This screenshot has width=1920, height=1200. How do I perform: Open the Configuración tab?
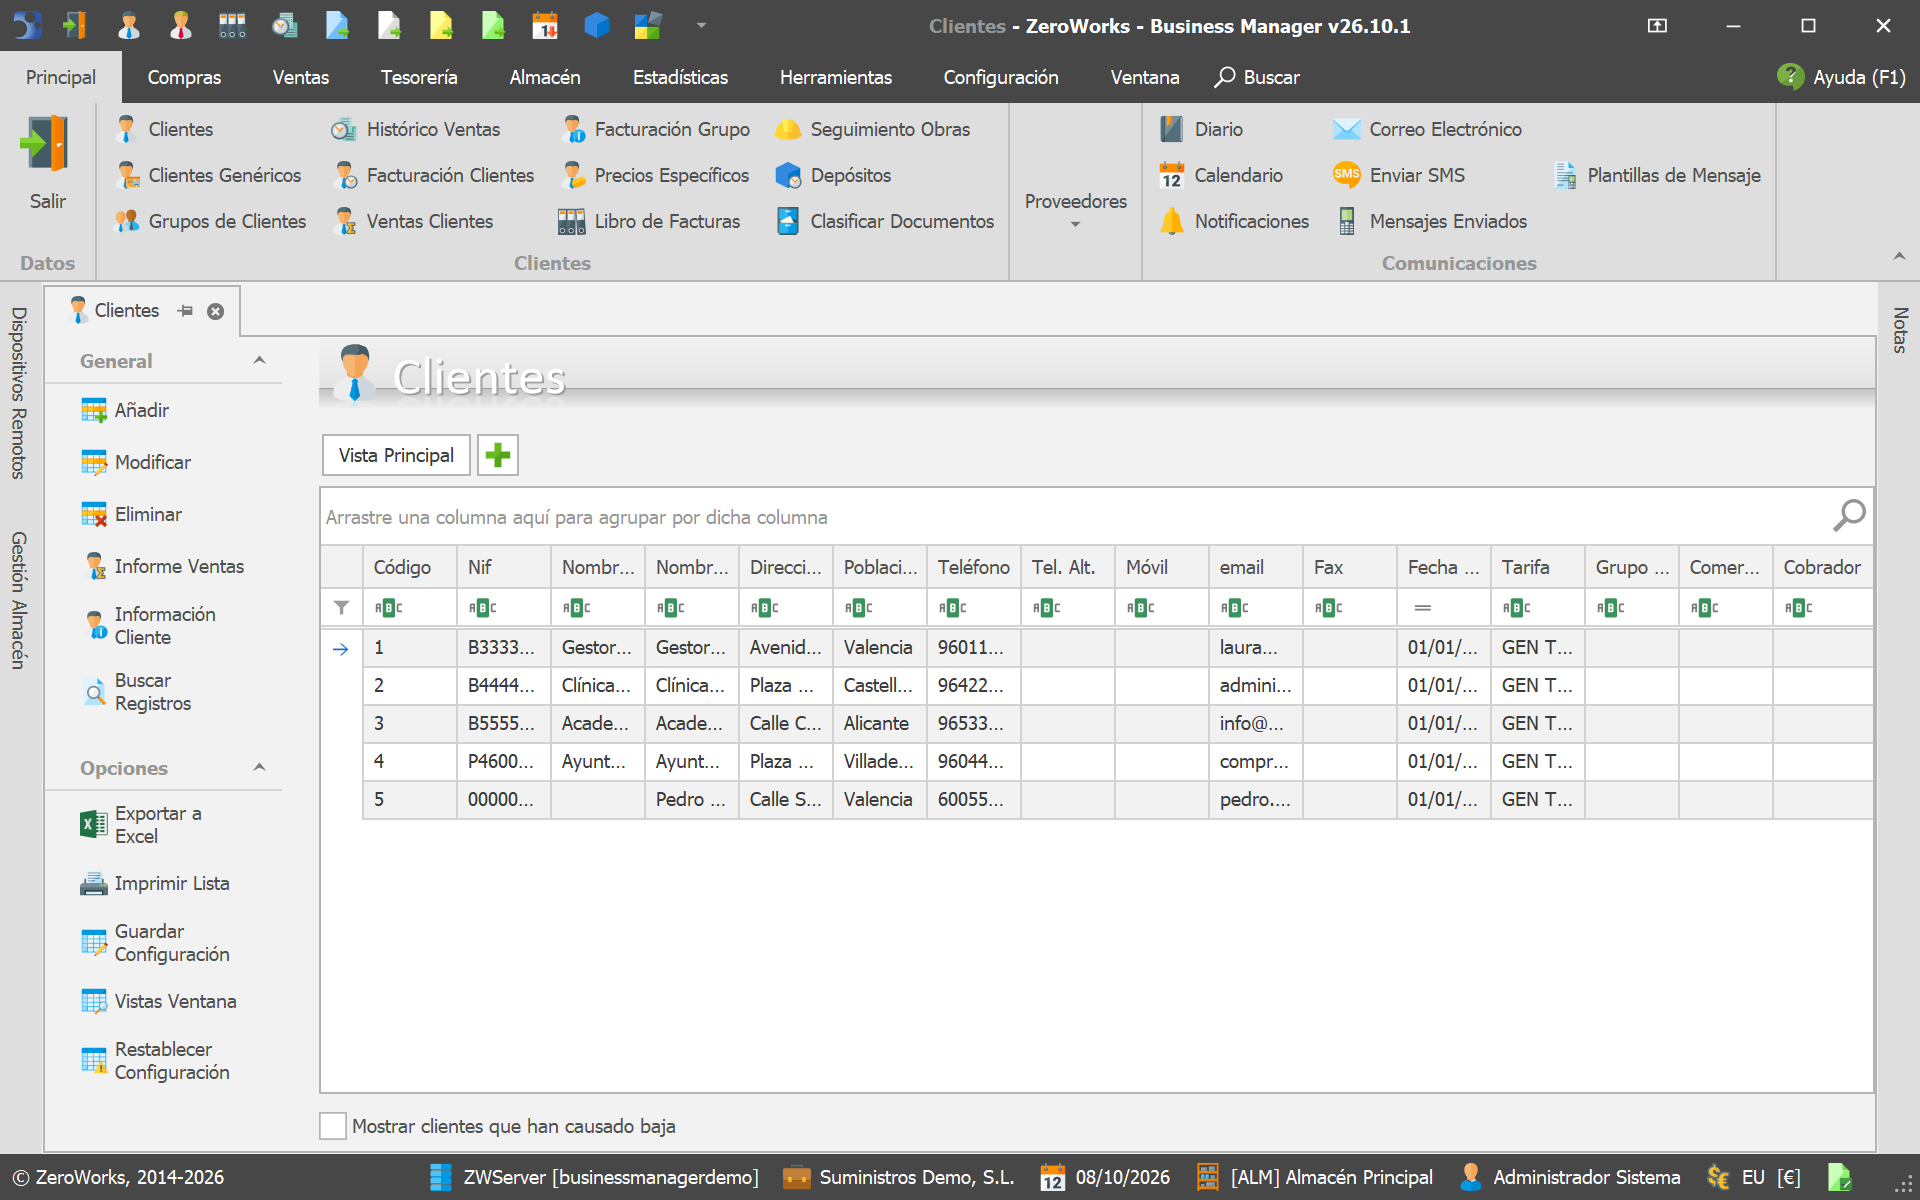pyautogui.click(x=1000, y=77)
